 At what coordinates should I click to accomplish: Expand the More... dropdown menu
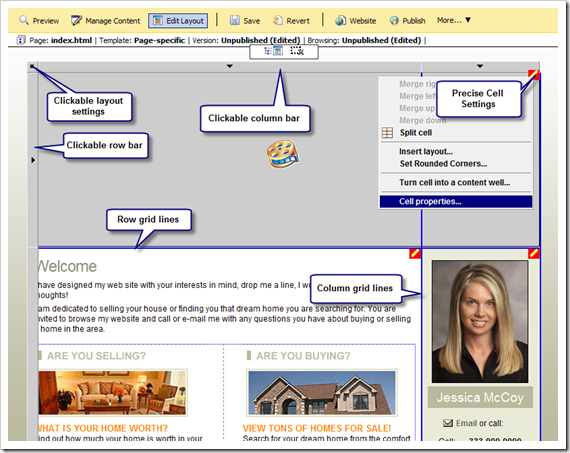coord(454,20)
